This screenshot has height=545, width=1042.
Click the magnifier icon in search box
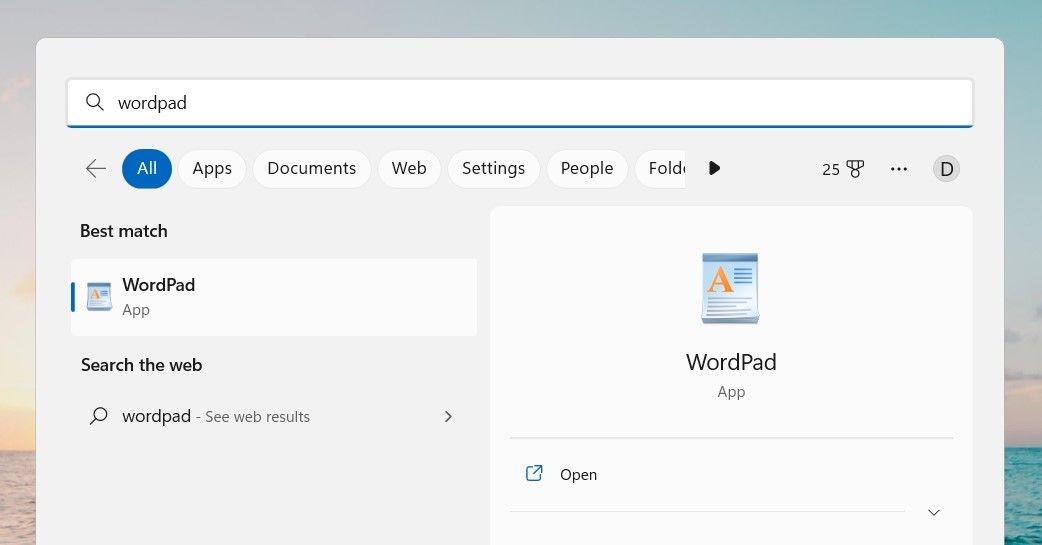[95, 102]
